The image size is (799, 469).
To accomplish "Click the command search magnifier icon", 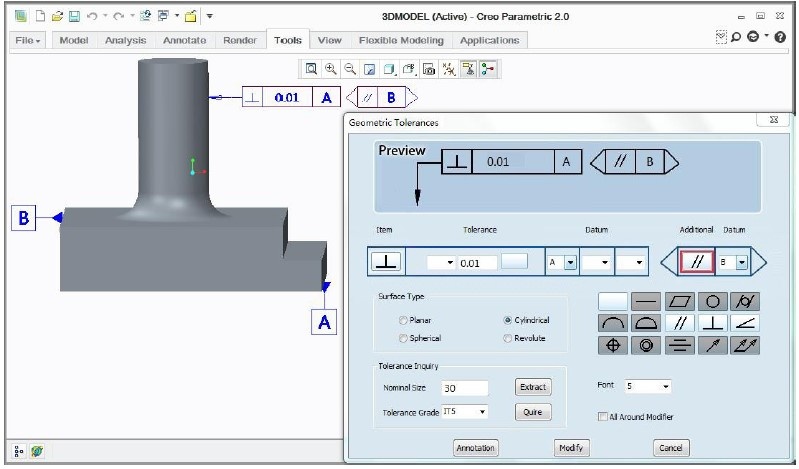I will [x=736, y=37].
